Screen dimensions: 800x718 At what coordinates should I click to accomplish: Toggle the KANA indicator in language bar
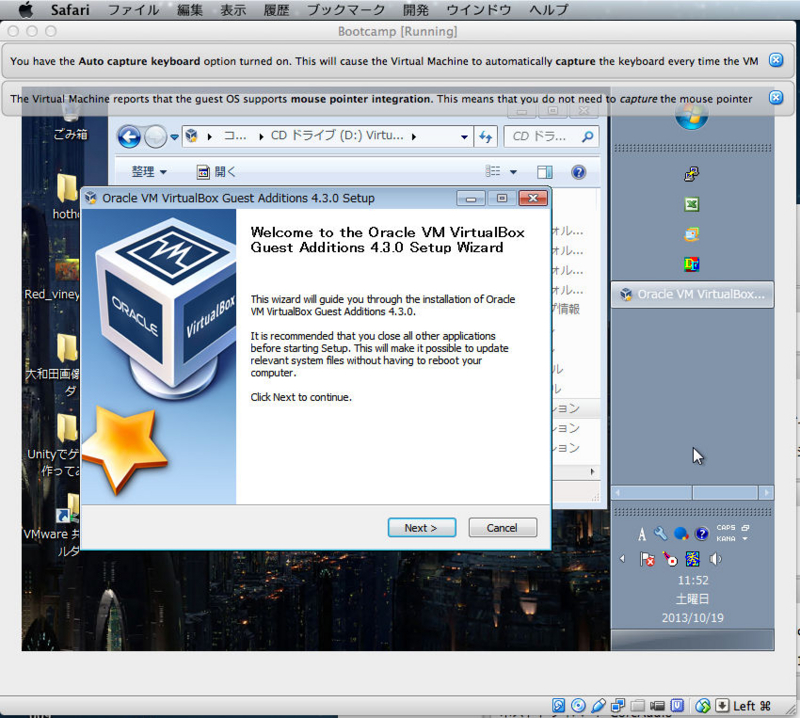point(726,539)
